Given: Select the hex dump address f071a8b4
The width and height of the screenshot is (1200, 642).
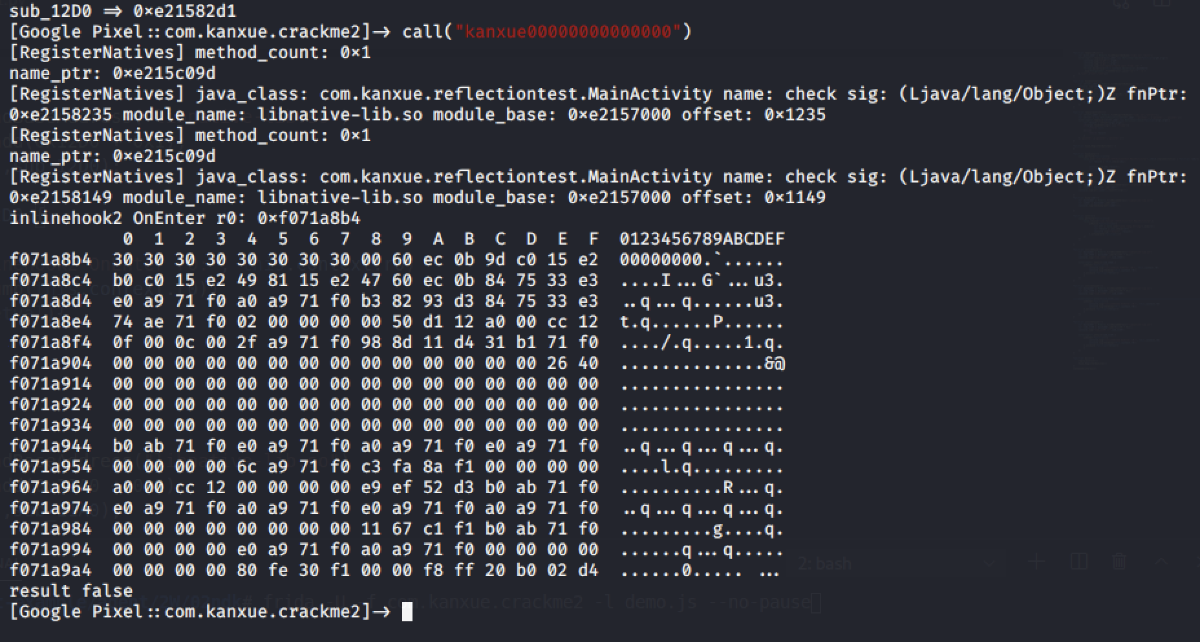Looking at the screenshot, I should (51, 259).
